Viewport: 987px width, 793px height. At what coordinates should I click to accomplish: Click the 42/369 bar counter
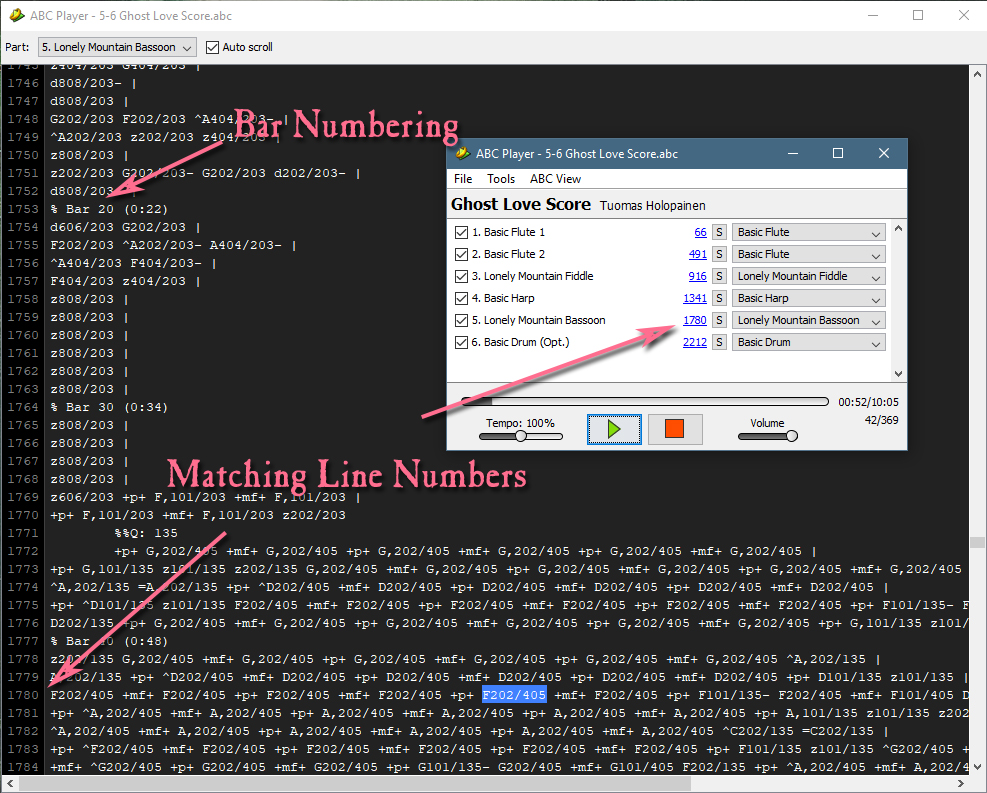(881, 420)
